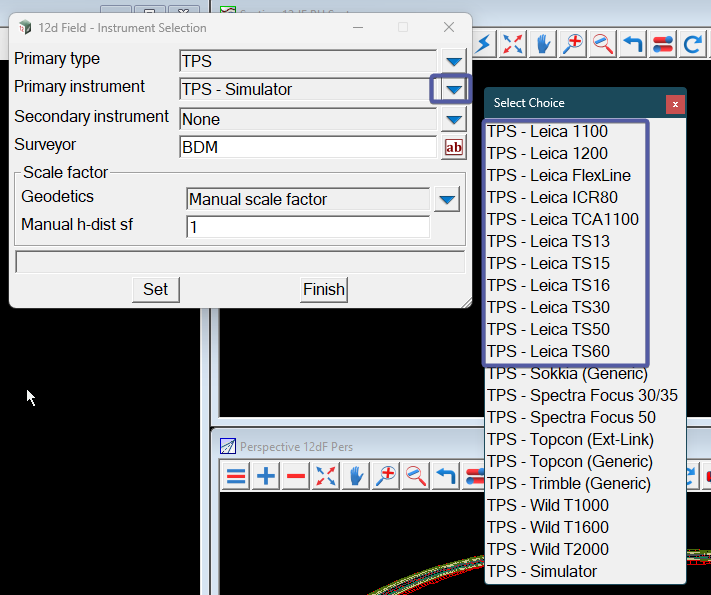Click the previous view arrow in Perspective toolbar
This screenshot has height=595, width=711.
pyautogui.click(x=446, y=476)
